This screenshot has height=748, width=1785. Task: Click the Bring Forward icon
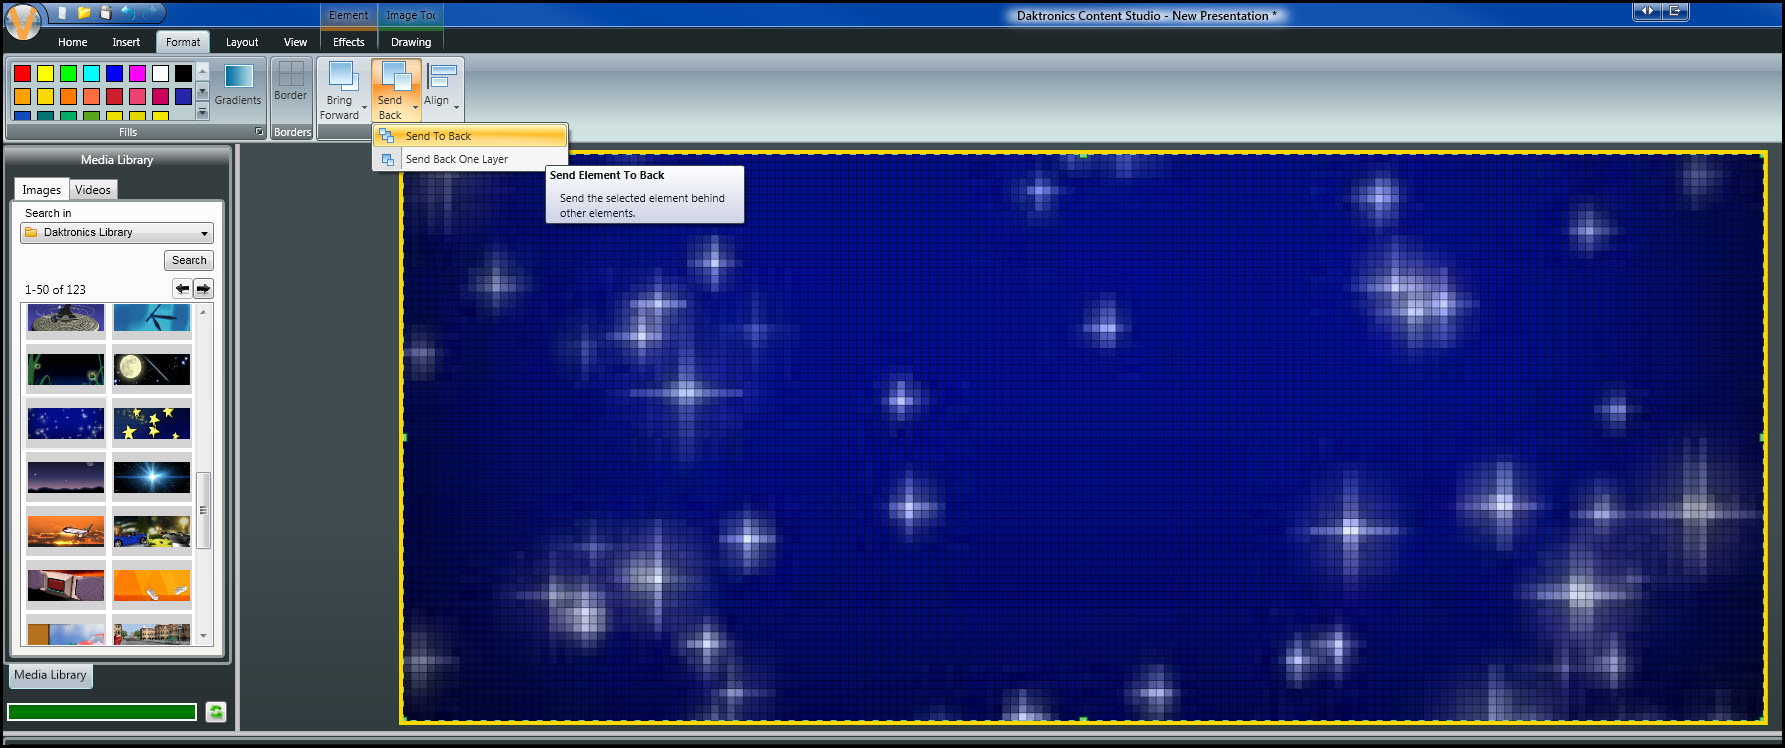click(342, 90)
